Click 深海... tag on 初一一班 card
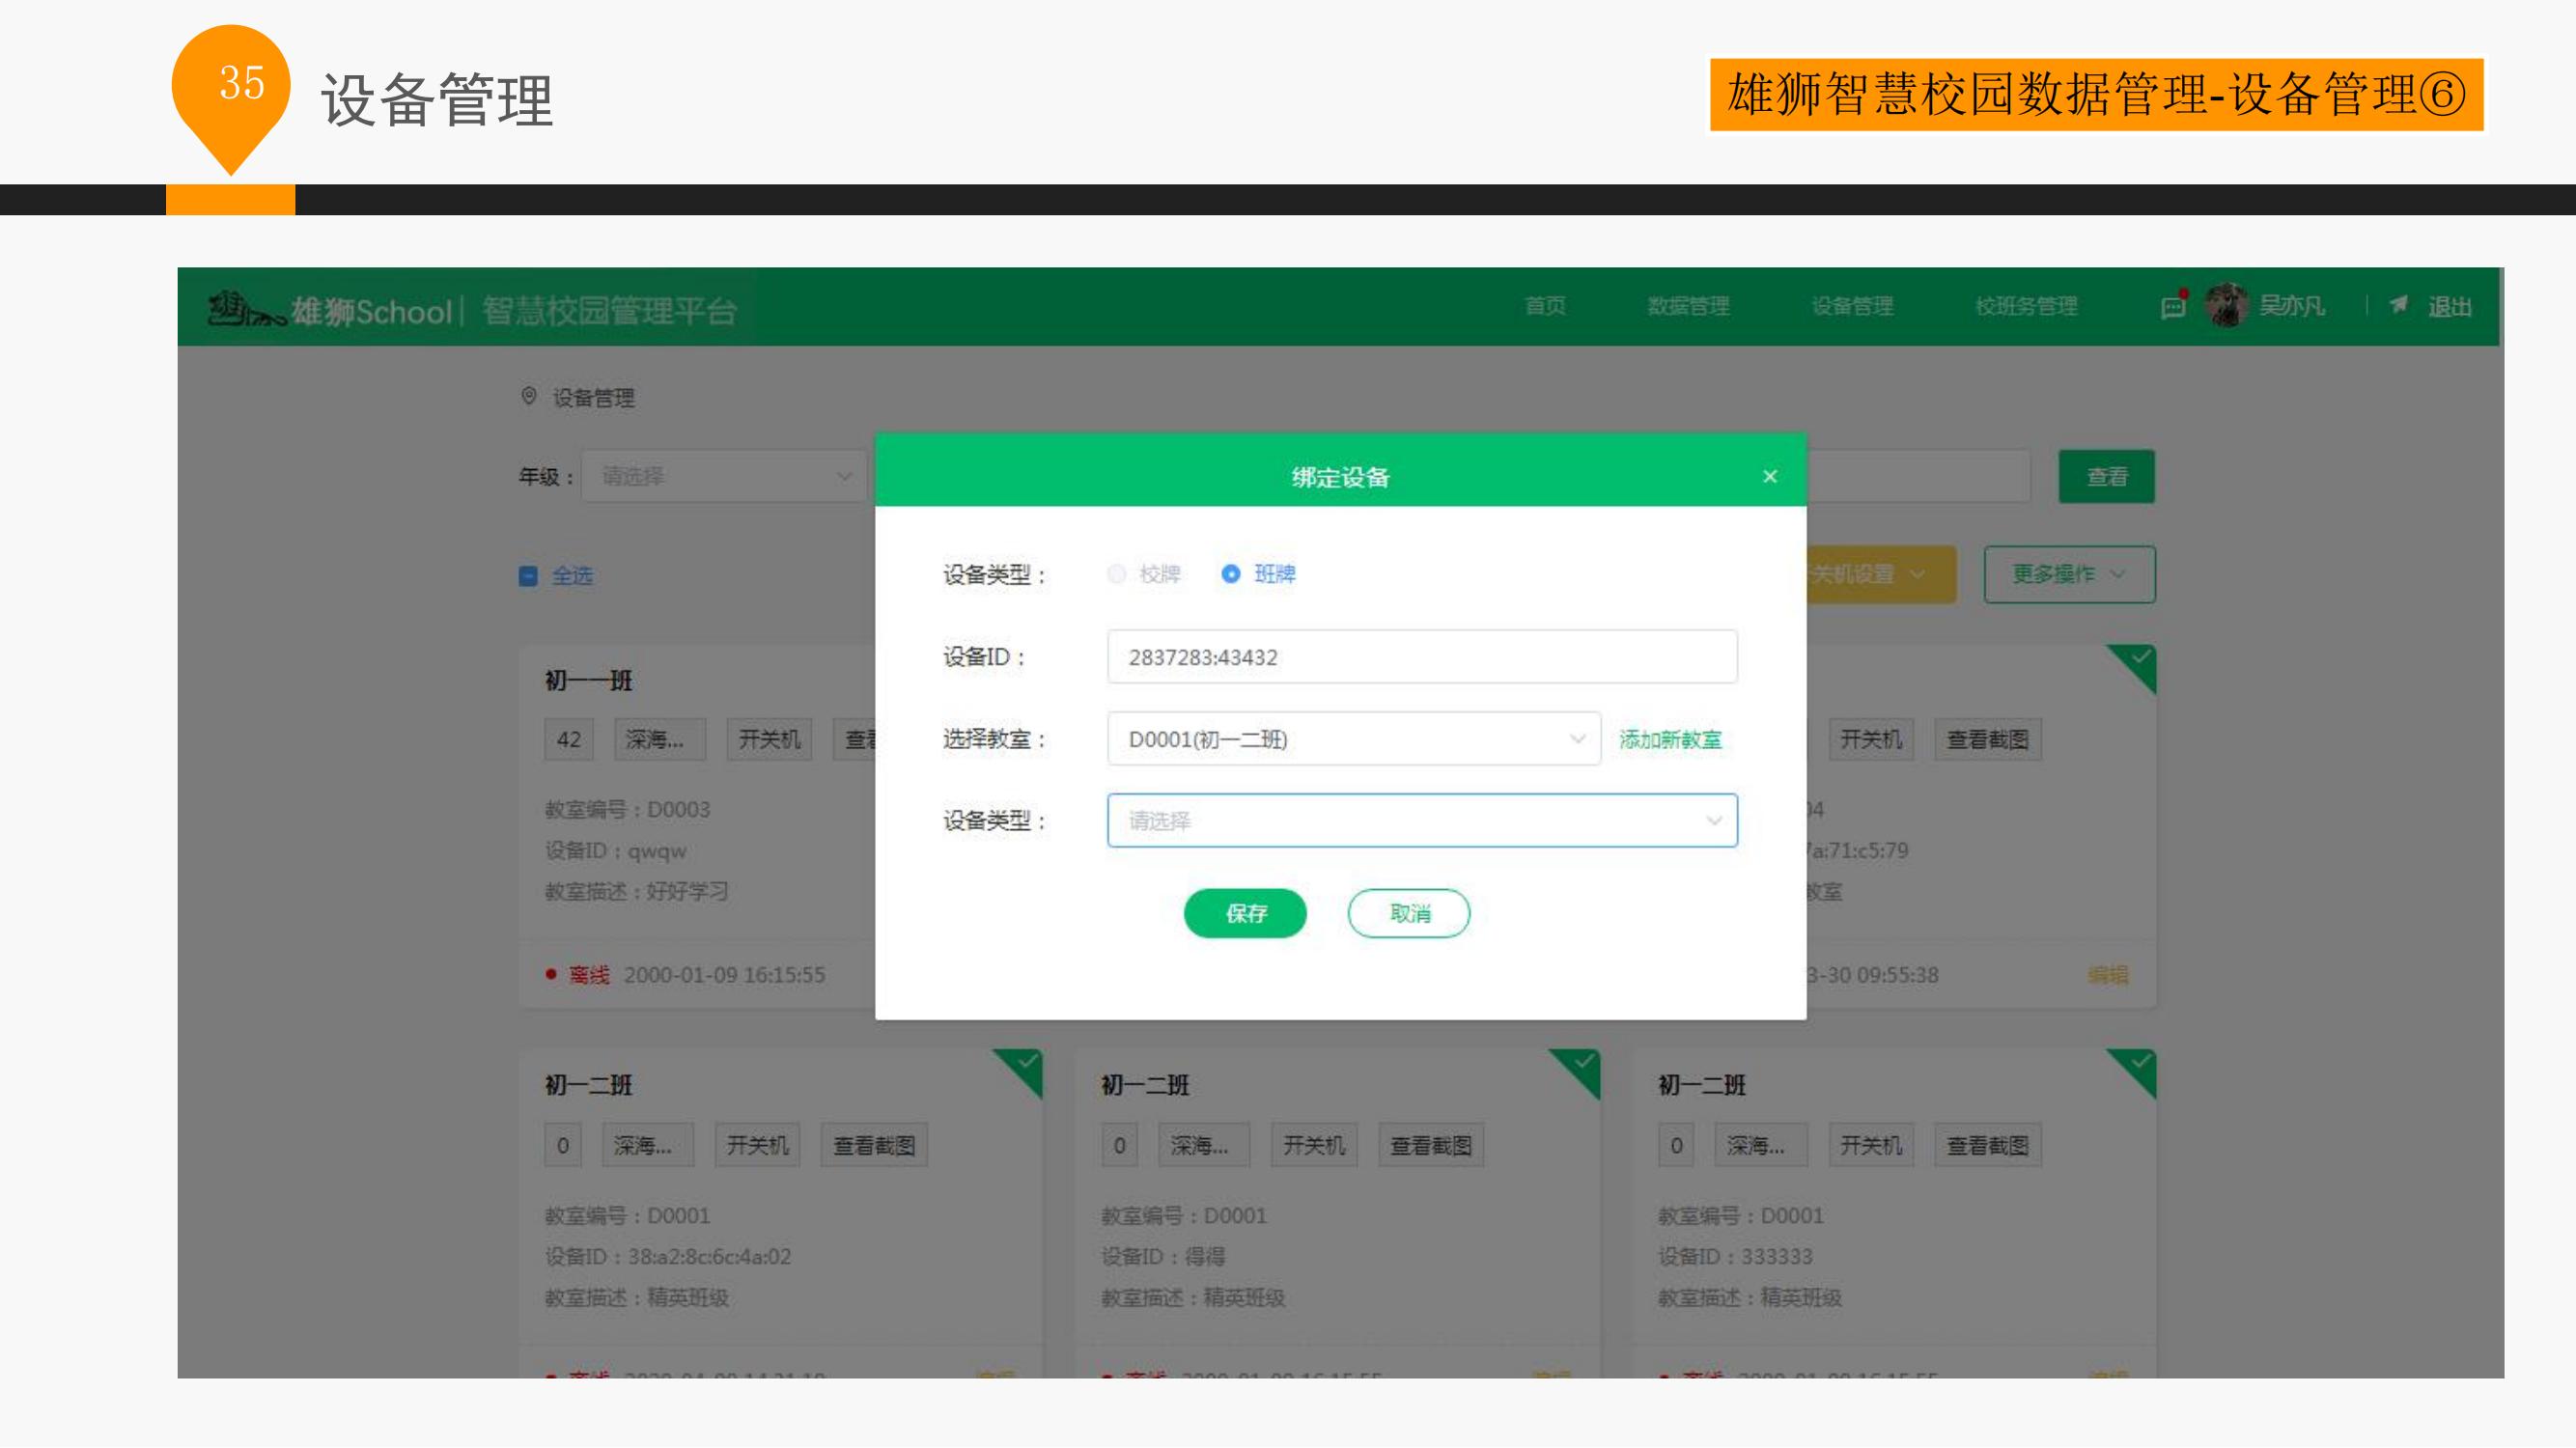Image resolution: width=2576 pixels, height=1448 pixels. tap(659, 739)
